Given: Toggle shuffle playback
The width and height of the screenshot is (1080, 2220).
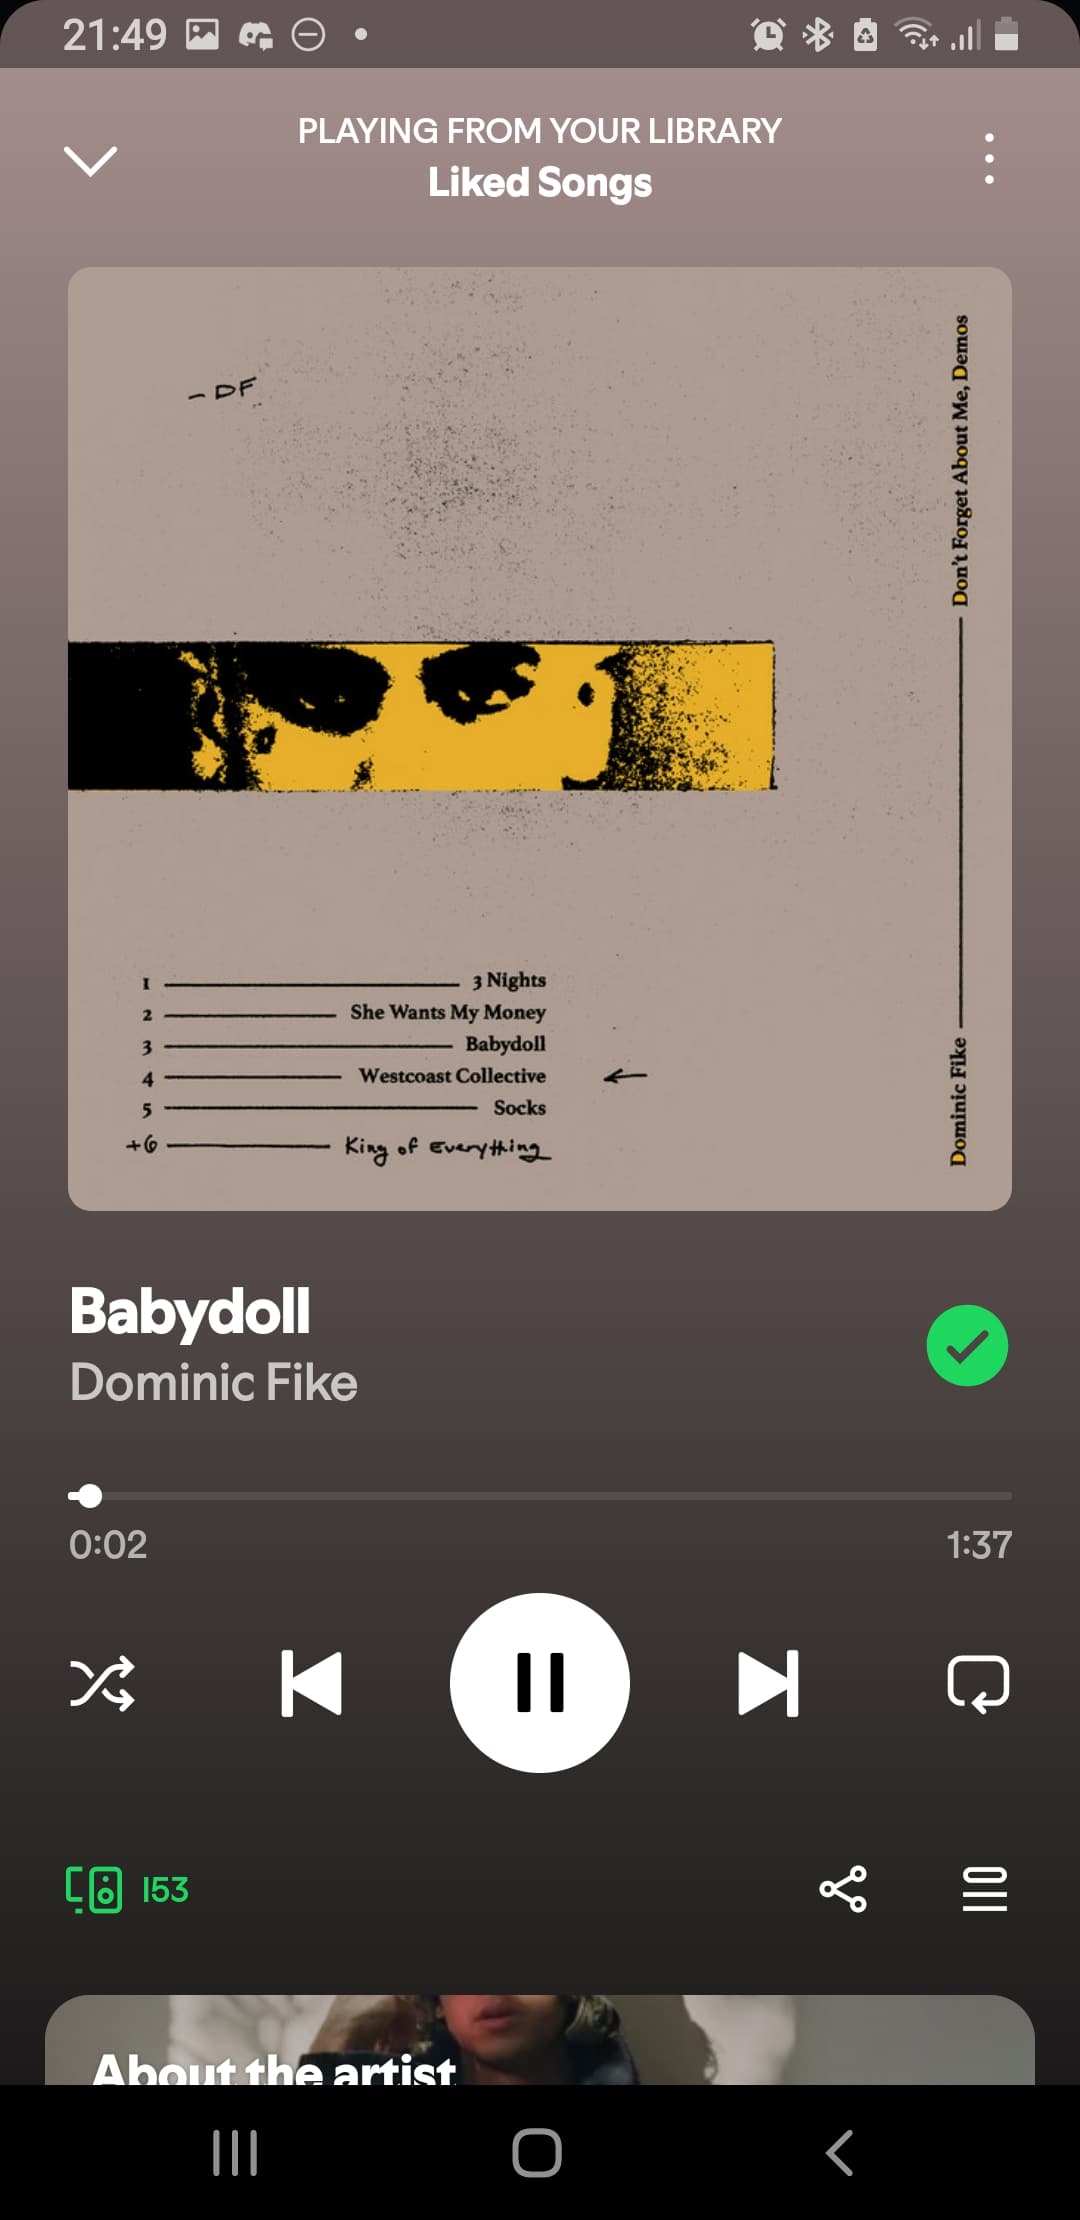Looking at the screenshot, I should (102, 1683).
